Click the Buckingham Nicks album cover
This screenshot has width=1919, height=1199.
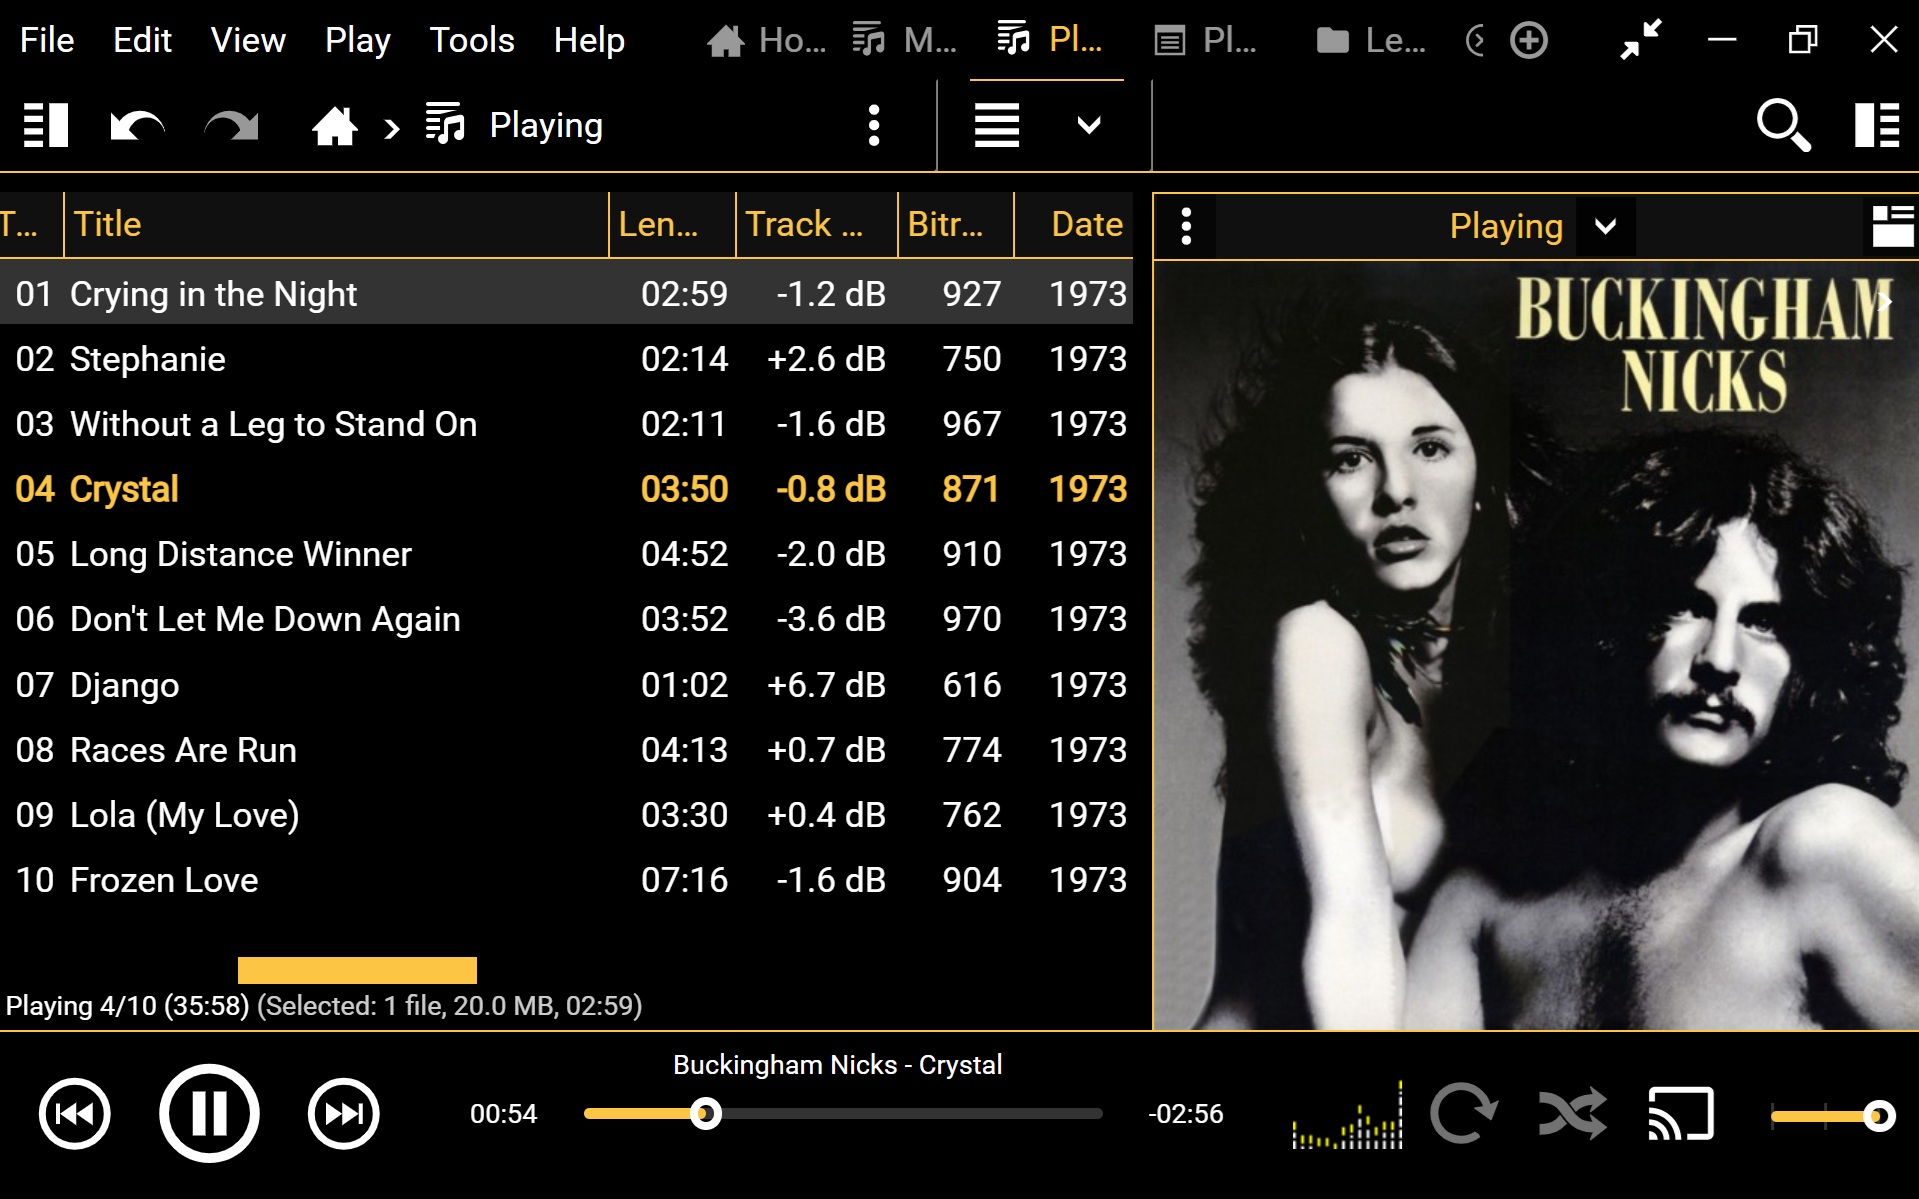tap(1536, 645)
